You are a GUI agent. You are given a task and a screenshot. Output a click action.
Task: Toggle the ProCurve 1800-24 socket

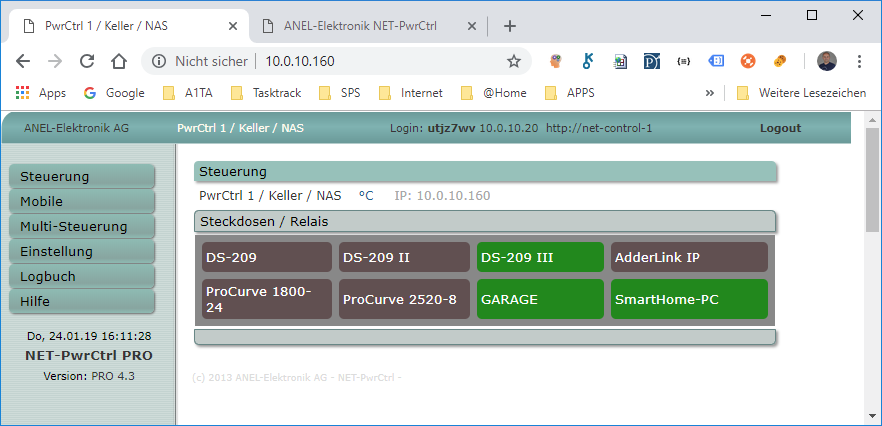click(267, 299)
